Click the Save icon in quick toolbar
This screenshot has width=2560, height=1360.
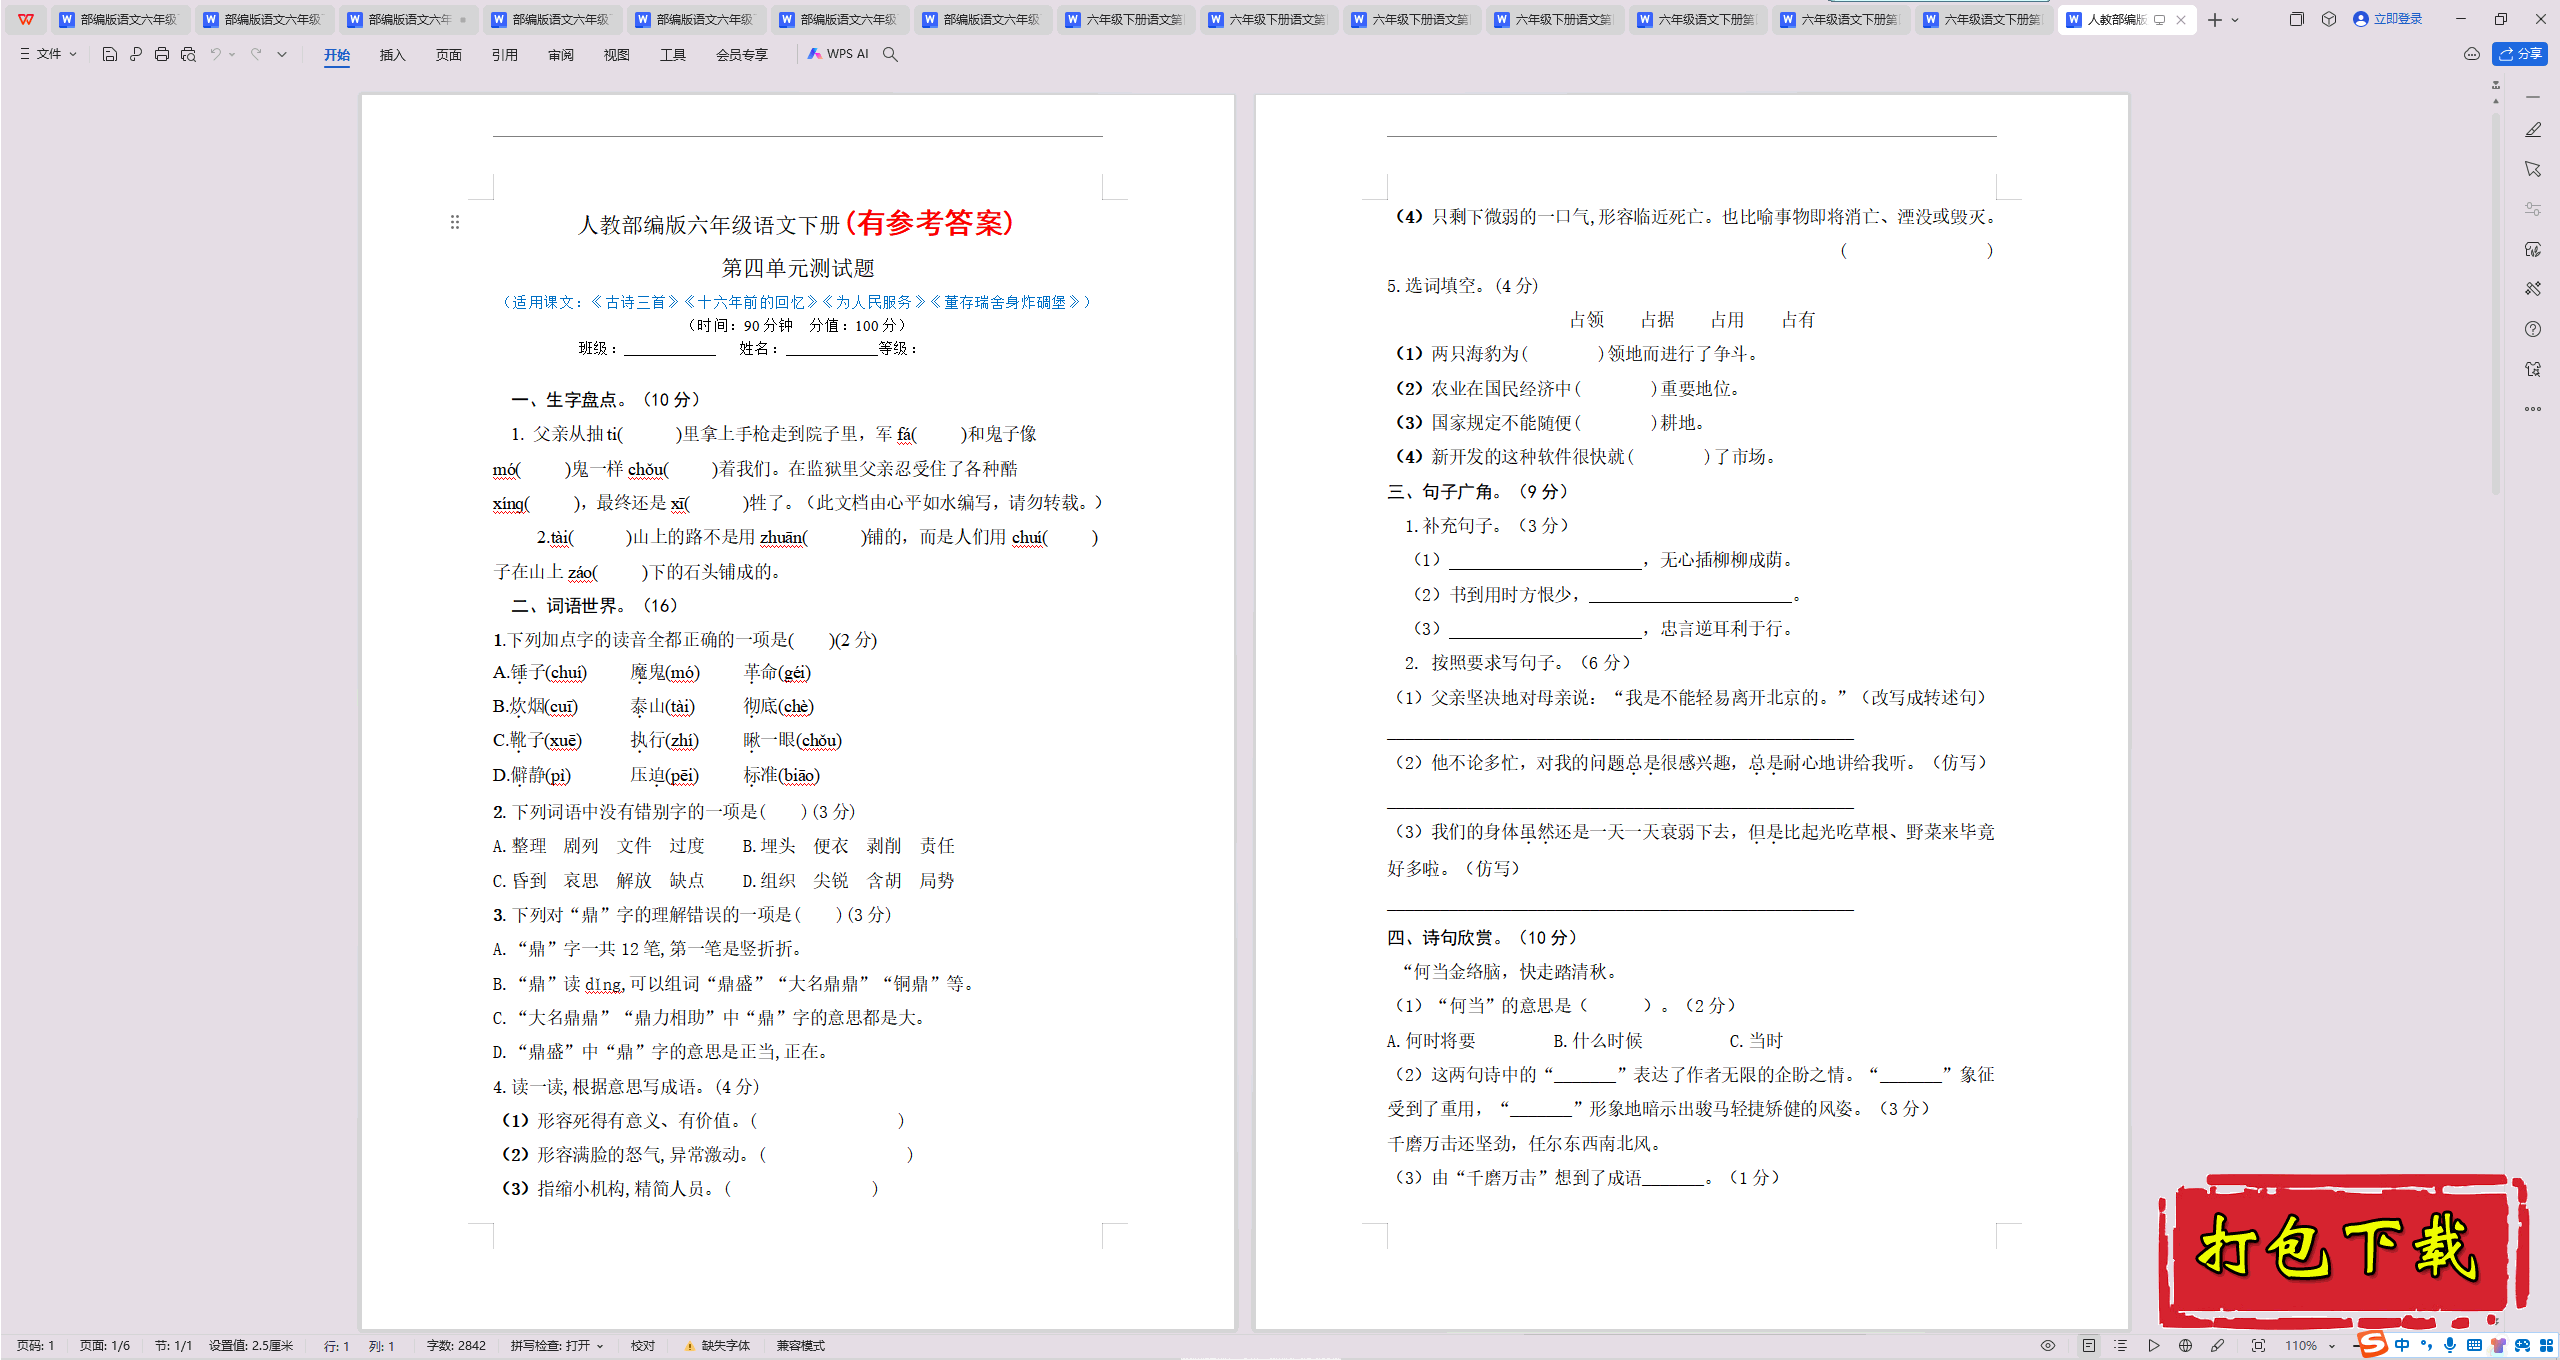tap(110, 54)
